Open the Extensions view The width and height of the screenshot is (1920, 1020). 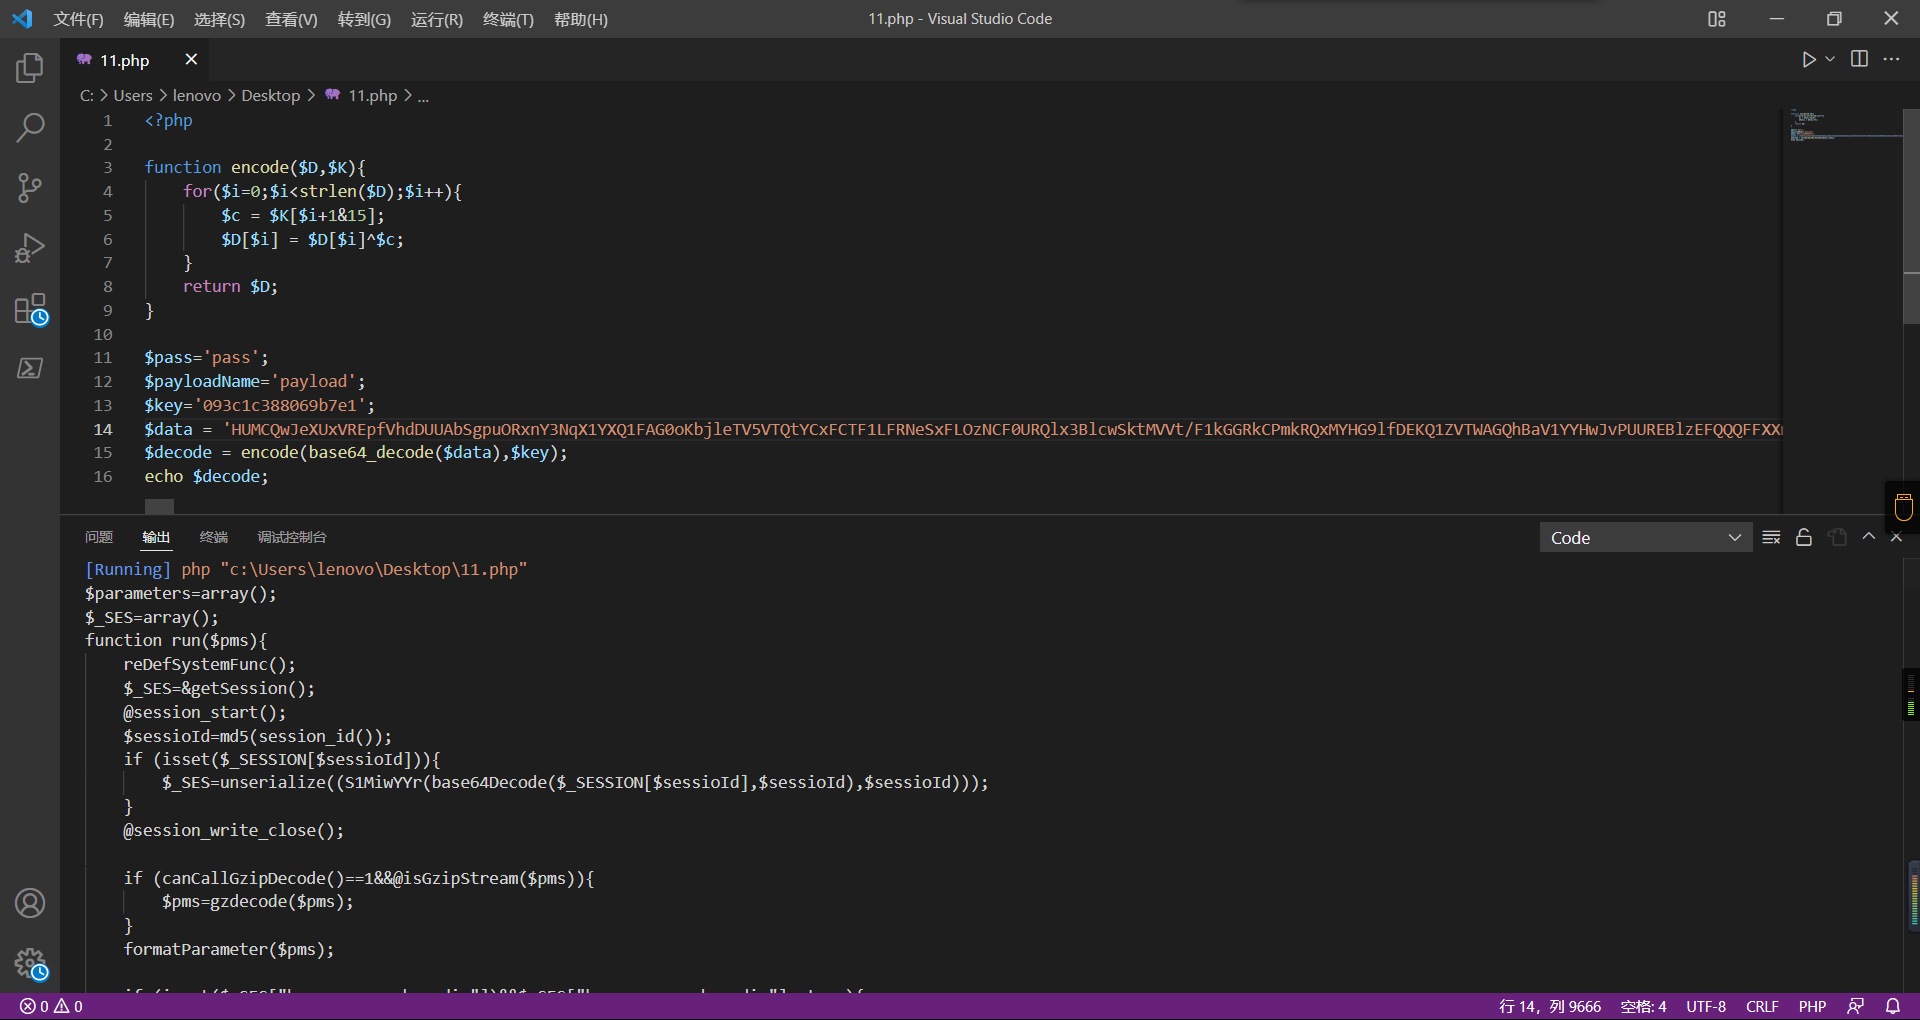30,309
